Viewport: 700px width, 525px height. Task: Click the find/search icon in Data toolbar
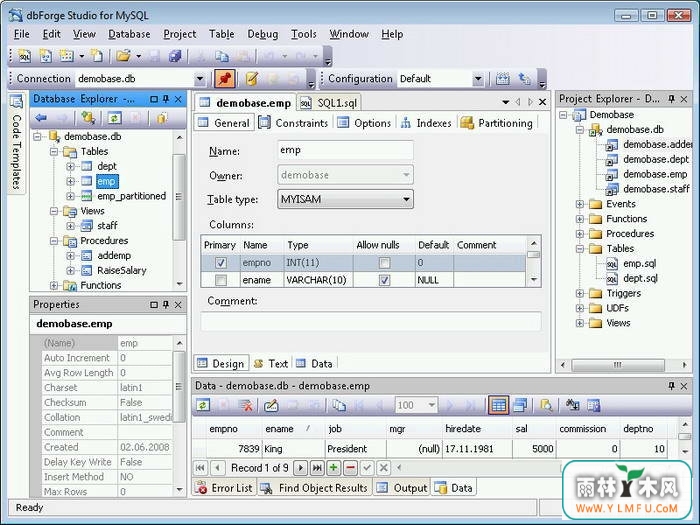point(546,405)
